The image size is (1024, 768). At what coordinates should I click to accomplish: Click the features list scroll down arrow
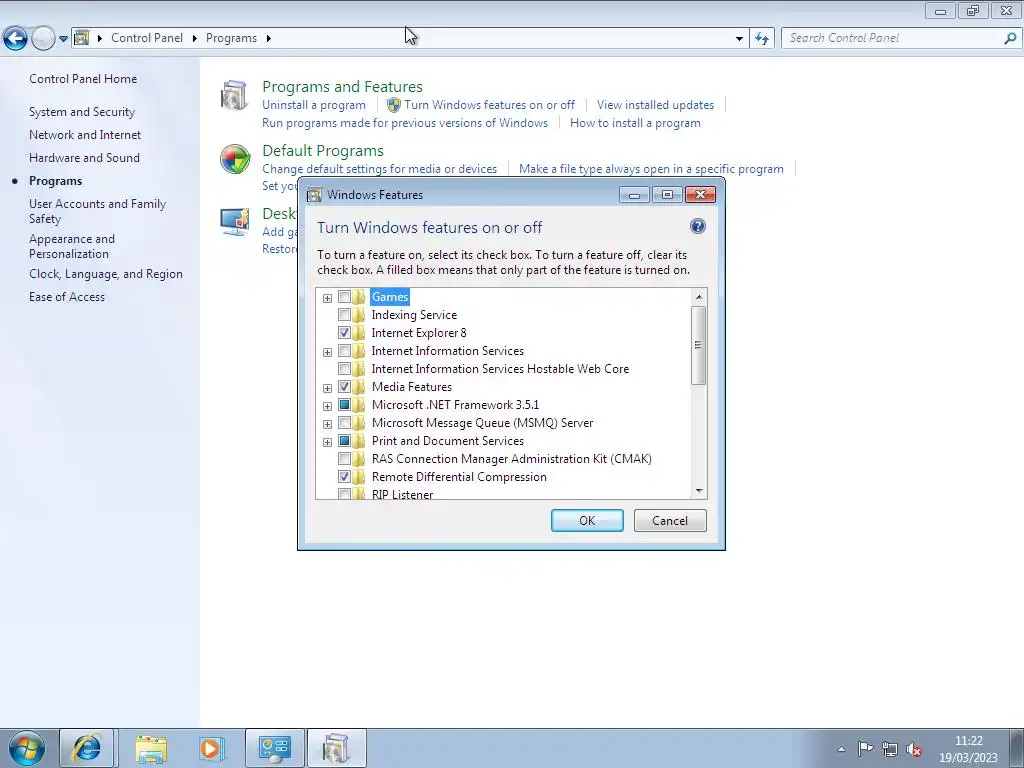point(699,491)
